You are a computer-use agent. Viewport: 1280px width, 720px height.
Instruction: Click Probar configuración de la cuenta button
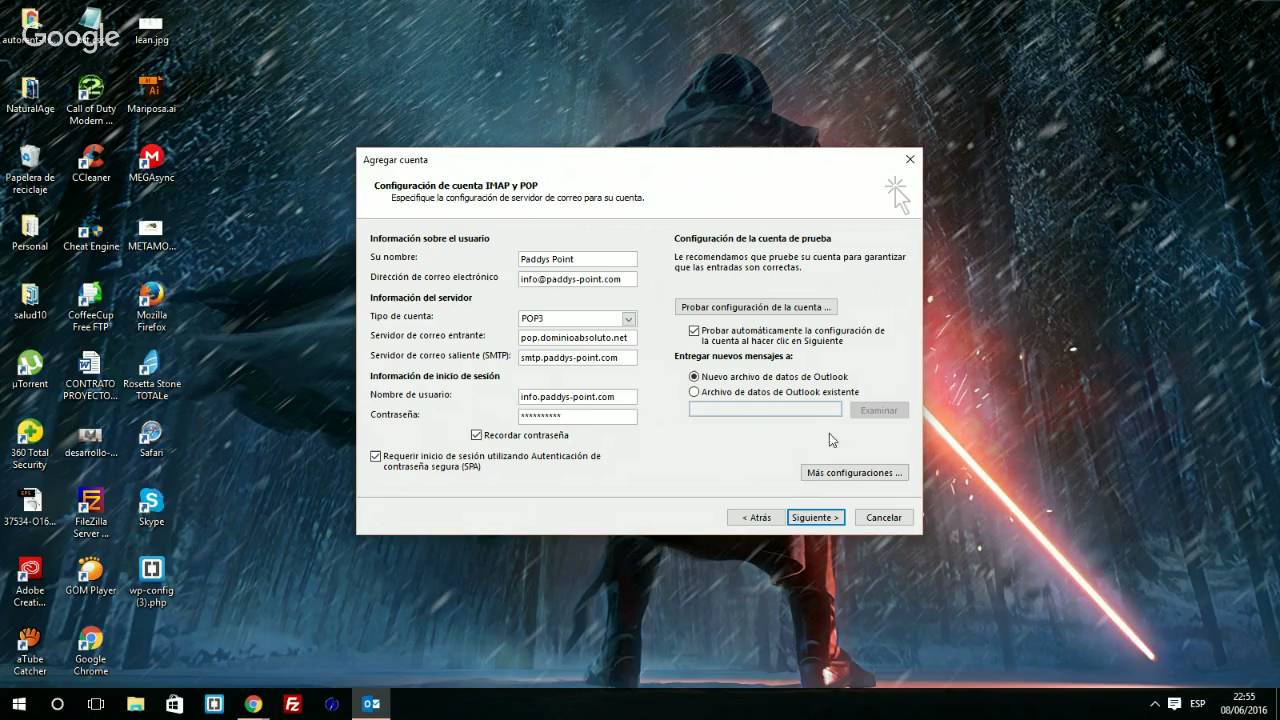(x=756, y=307)
